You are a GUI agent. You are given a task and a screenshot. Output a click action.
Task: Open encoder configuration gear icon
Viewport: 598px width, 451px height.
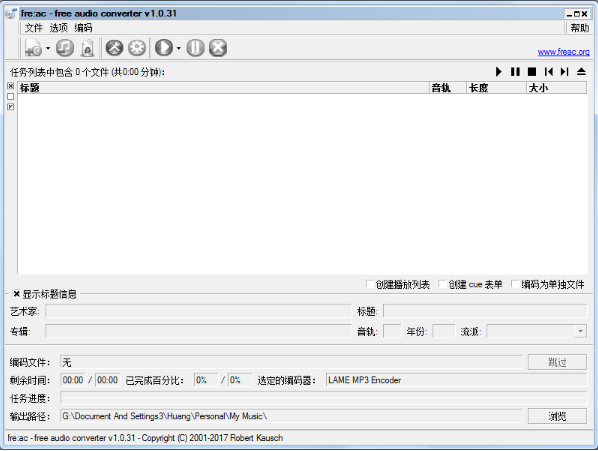pyautogui.click(x=137, y=48)
